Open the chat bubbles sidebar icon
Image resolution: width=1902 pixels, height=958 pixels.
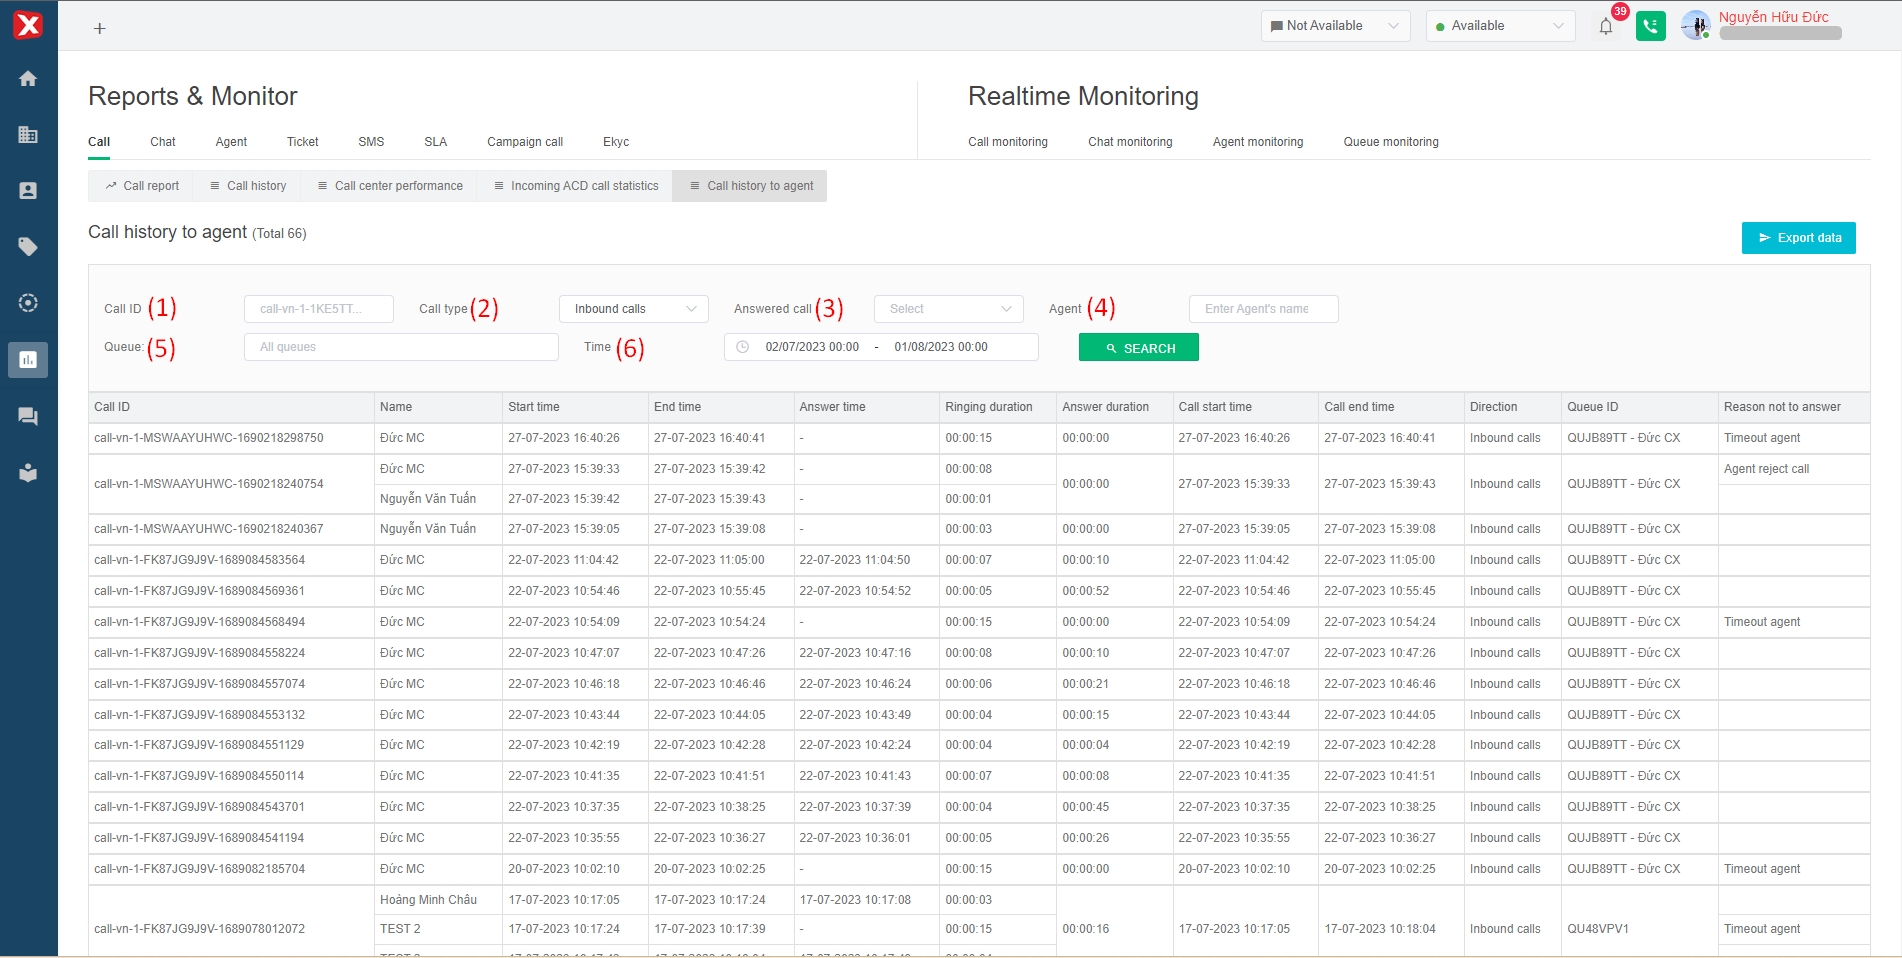[28, 416]
